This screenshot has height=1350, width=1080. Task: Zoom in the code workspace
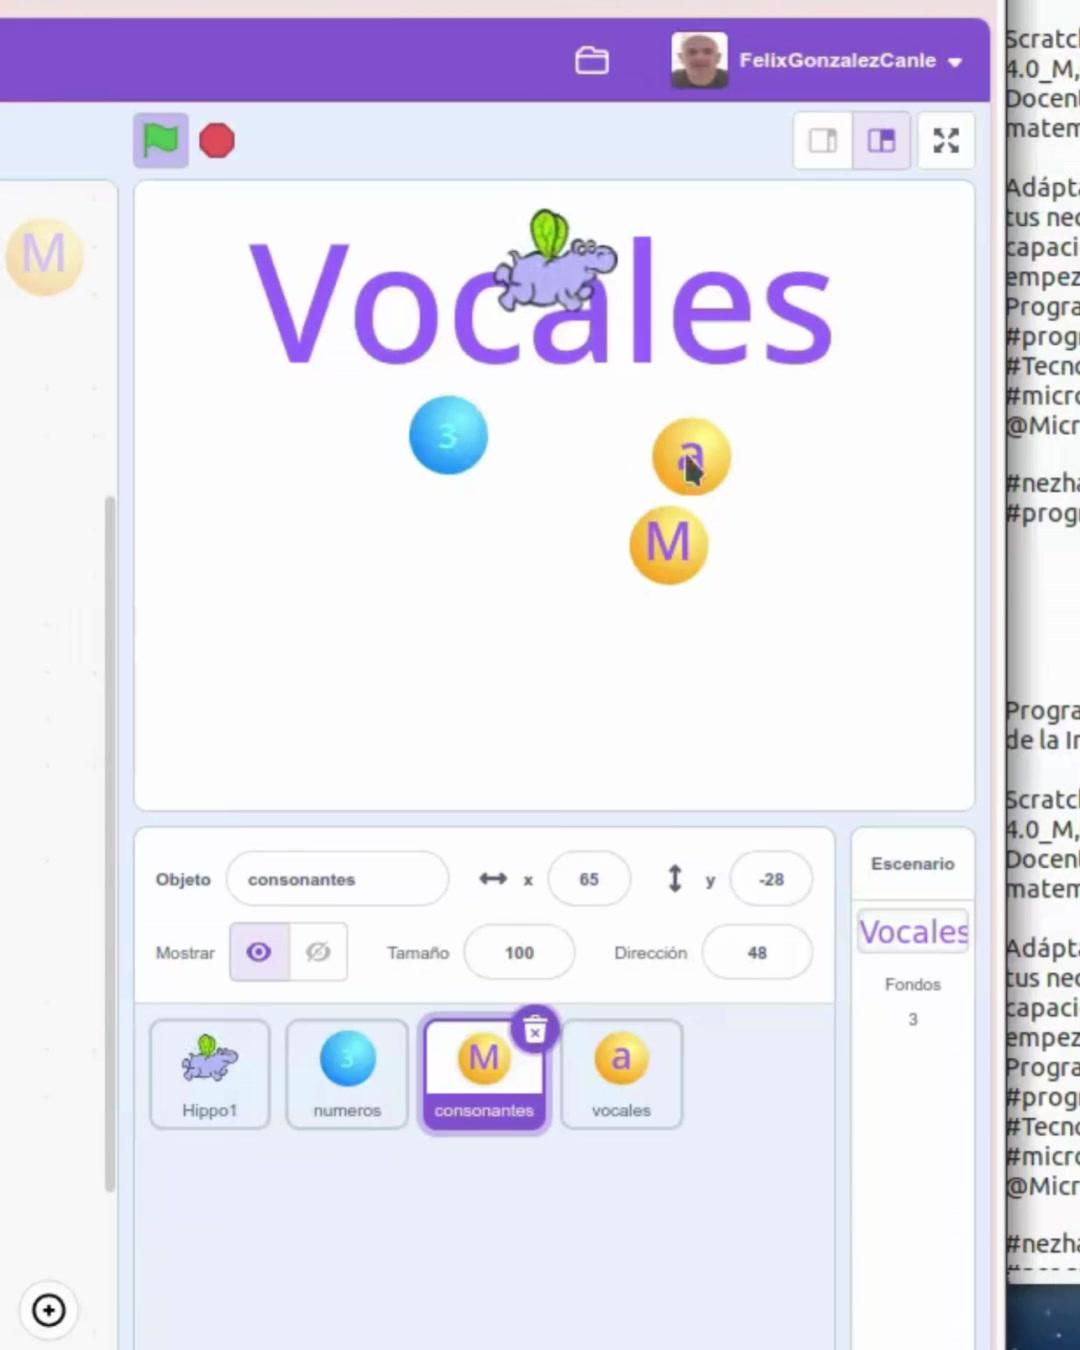click(49, 1310)
